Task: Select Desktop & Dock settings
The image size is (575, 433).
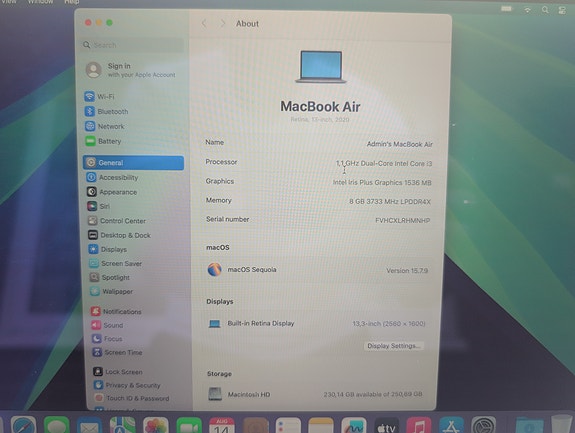Action: click(120, 235)
